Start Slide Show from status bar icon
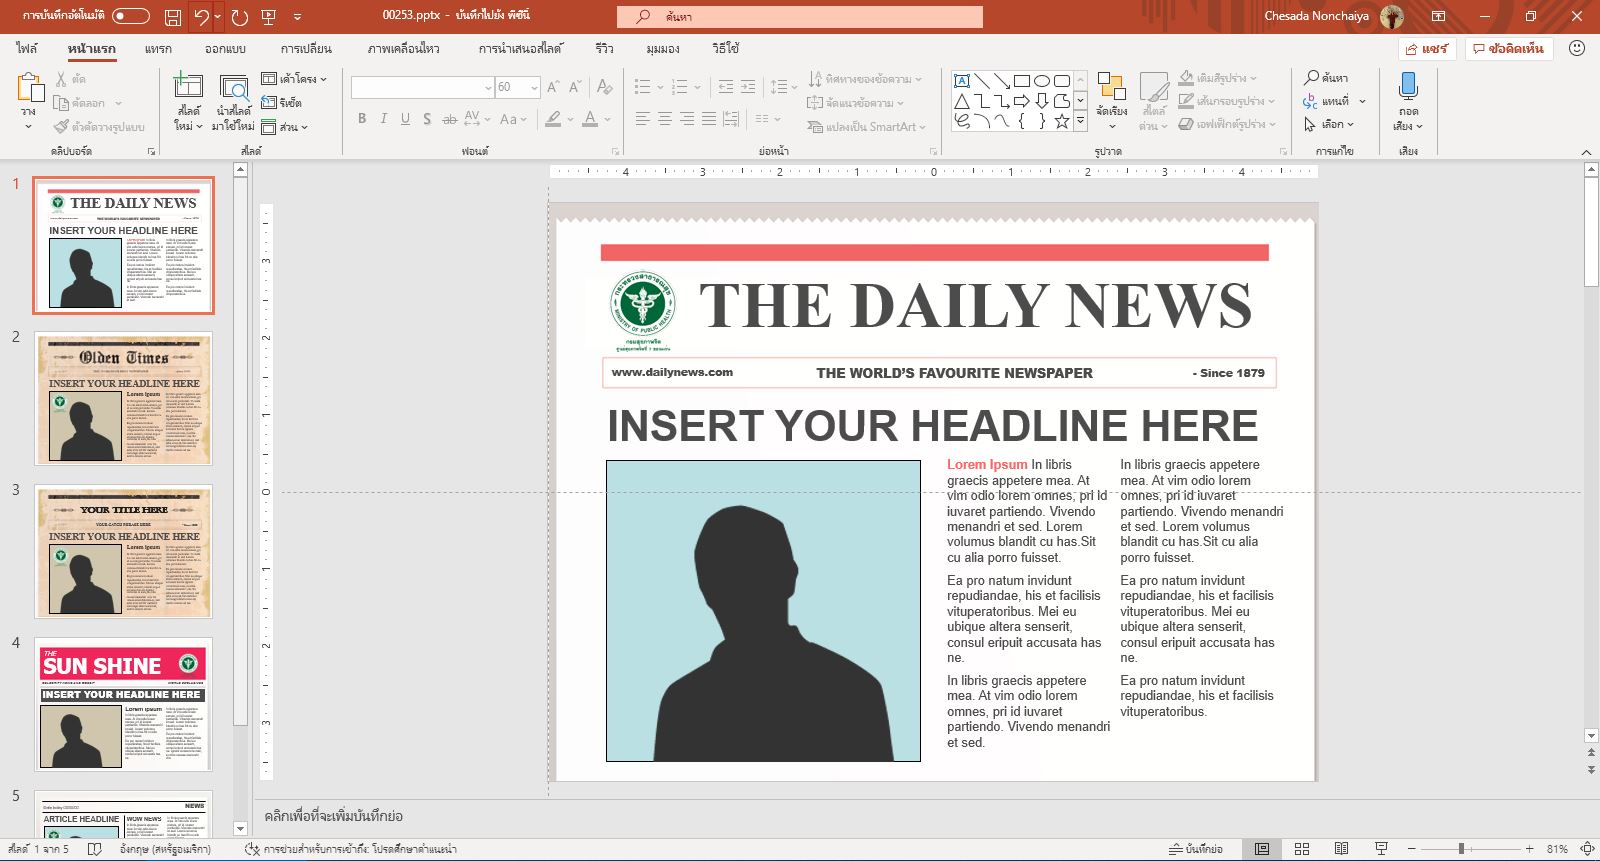This screenshot has height=861, width=1600. pos(1381,849)
